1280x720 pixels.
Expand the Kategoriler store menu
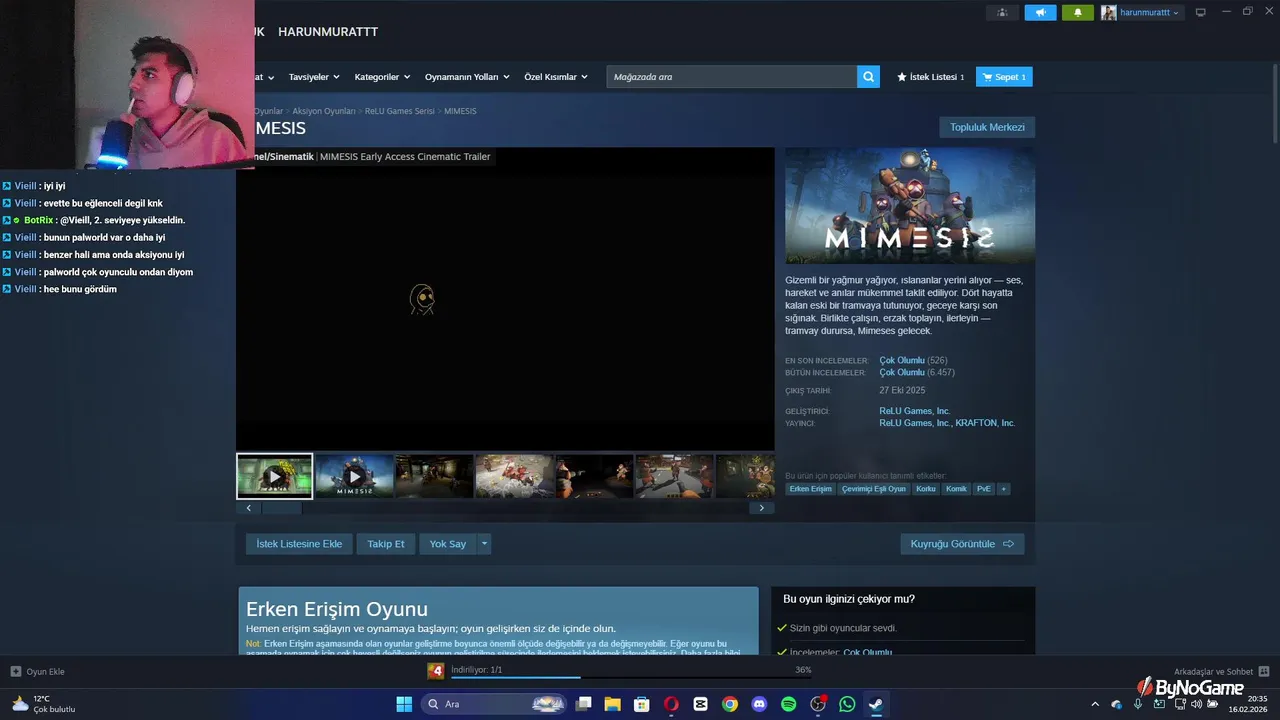click(382, 77)
